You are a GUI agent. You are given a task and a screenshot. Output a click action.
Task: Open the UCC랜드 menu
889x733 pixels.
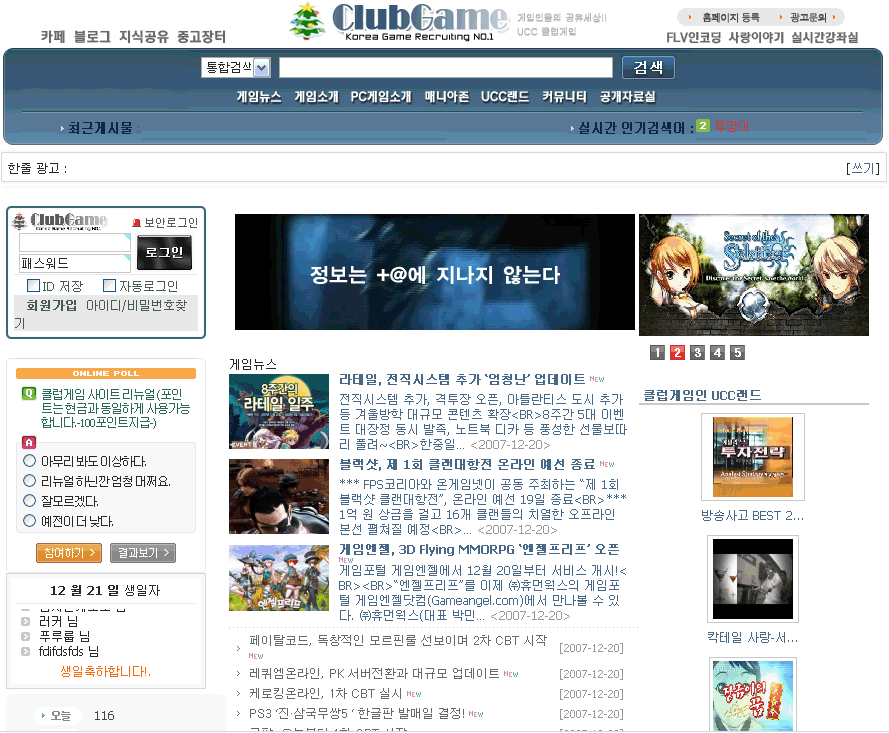click(505, 97)
